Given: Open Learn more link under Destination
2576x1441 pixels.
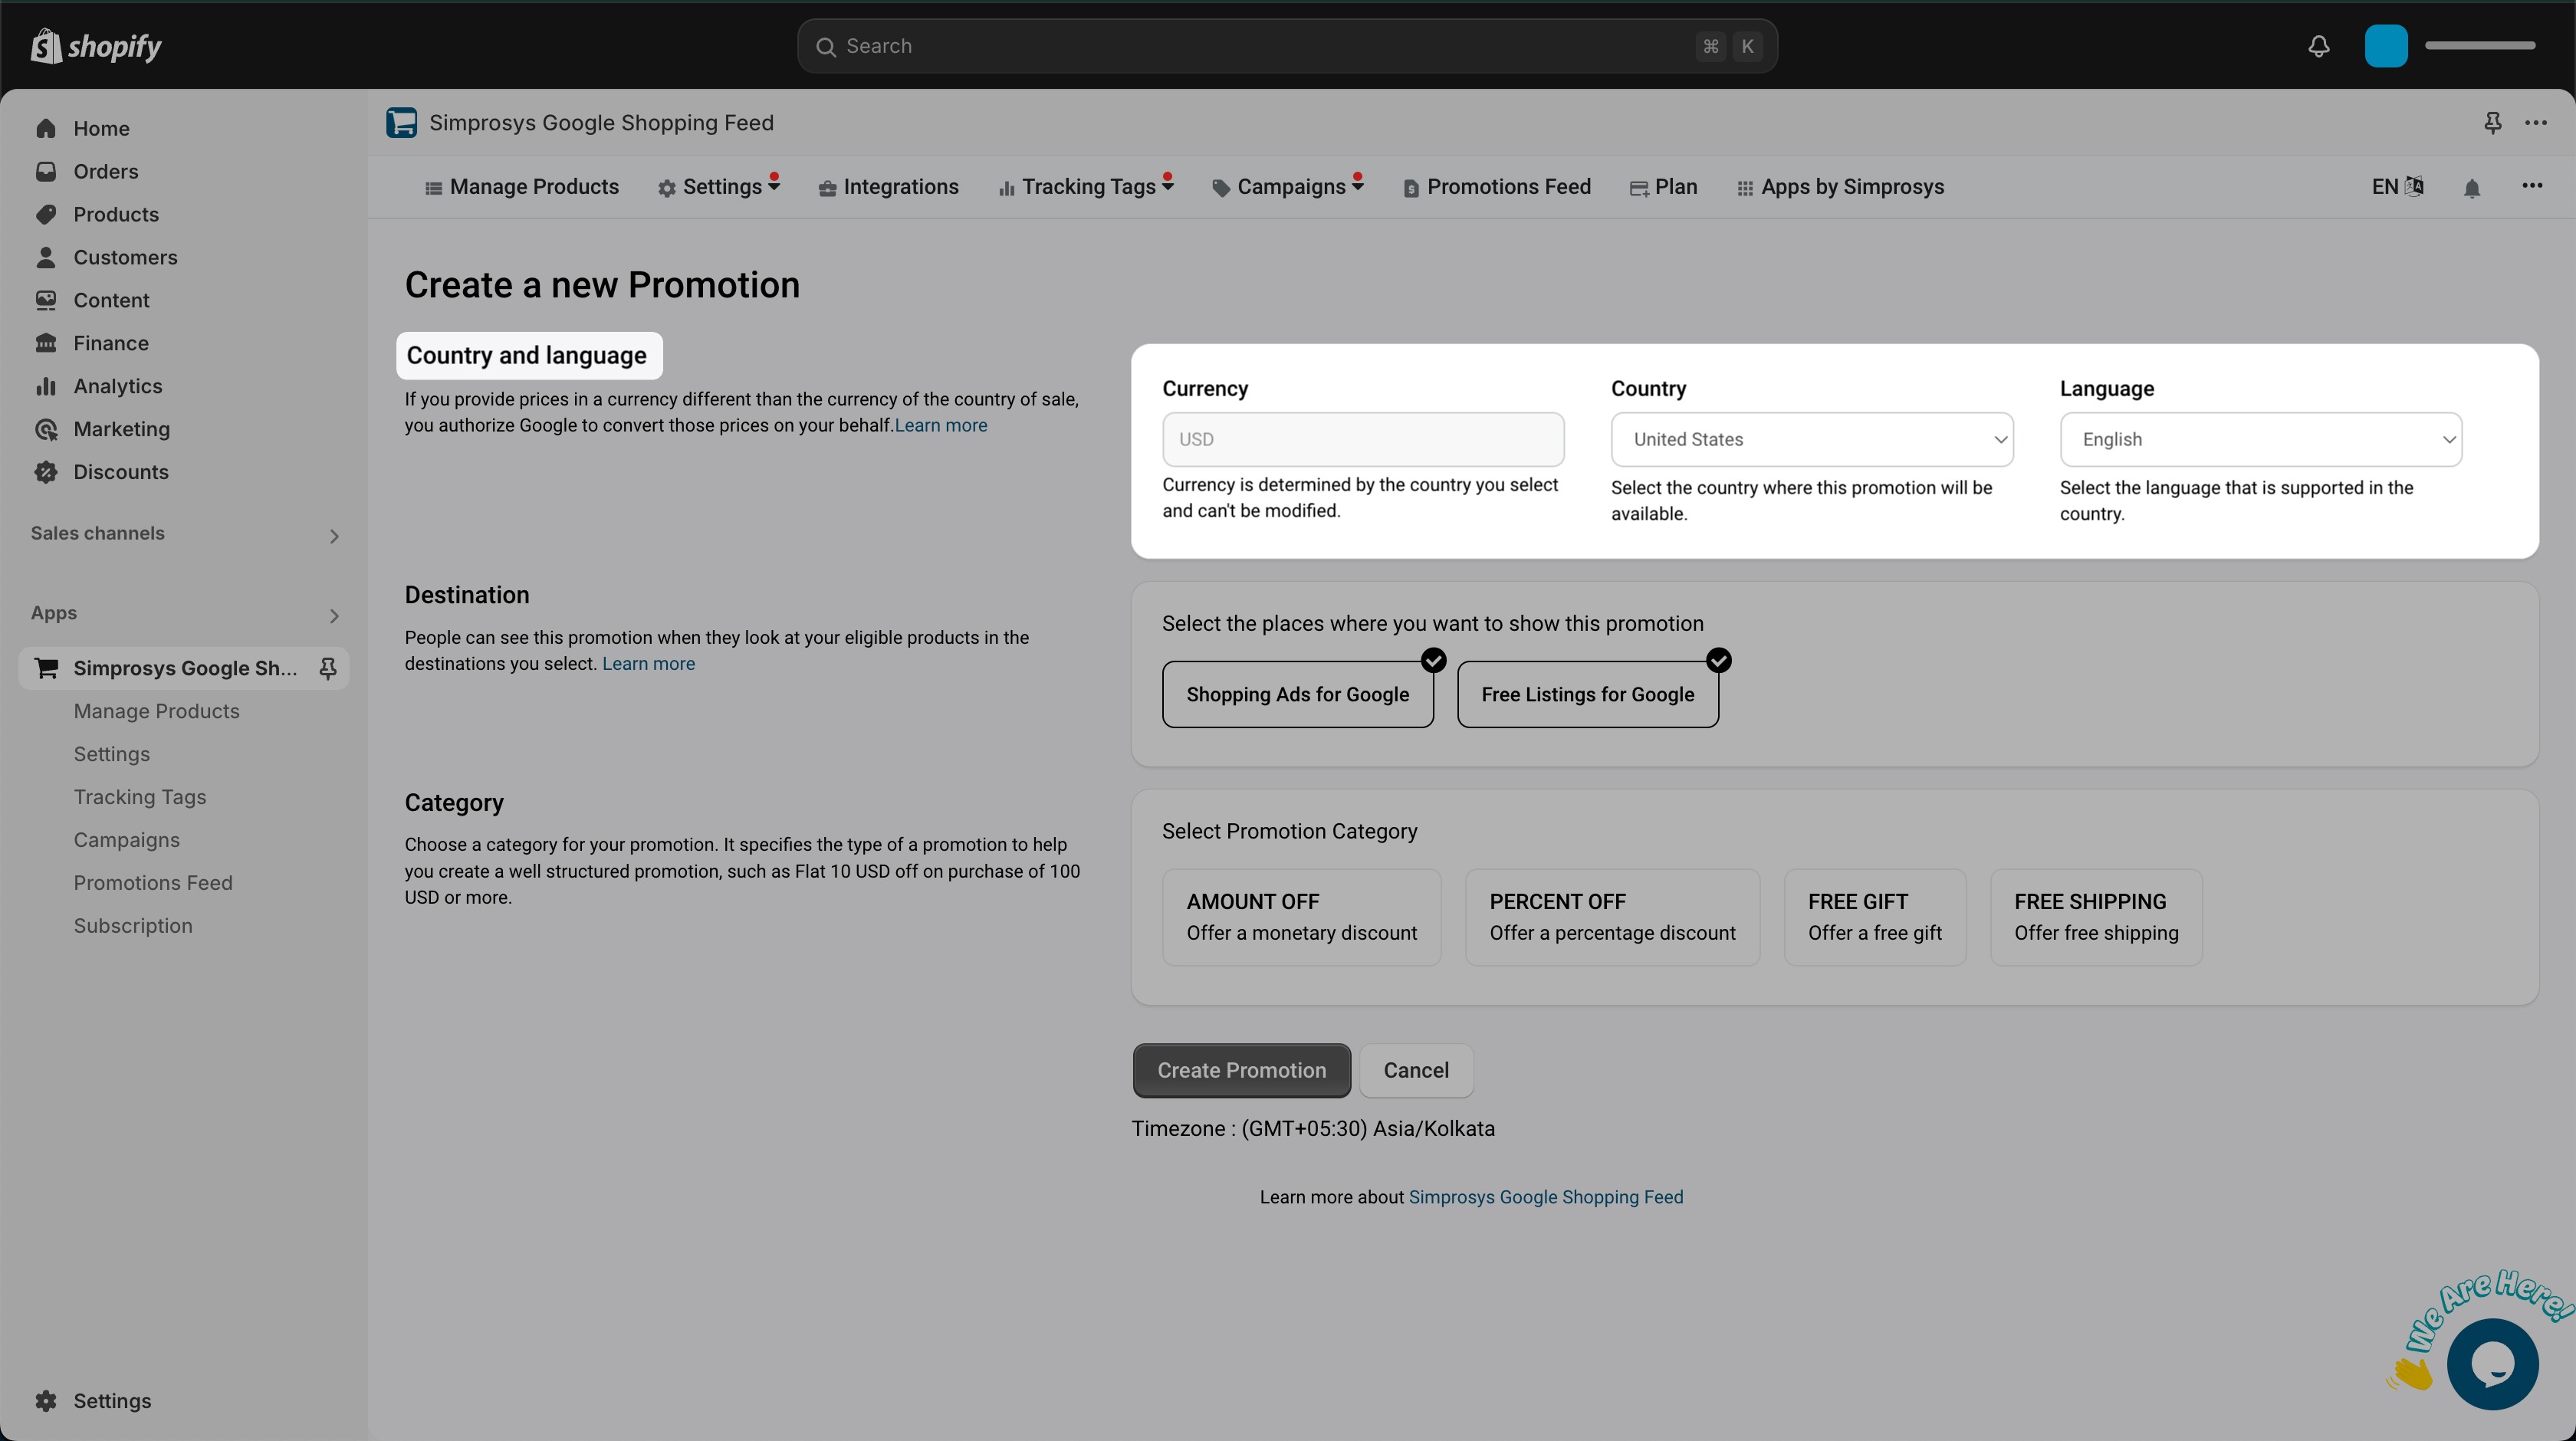Looking at the screenshot, I should pos(648,664).
